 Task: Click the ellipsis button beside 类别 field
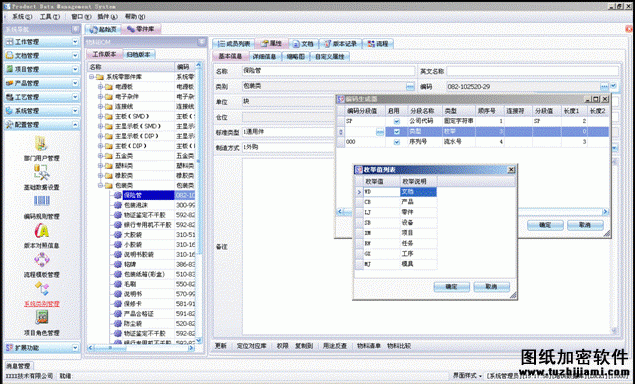tap(410, 87)
